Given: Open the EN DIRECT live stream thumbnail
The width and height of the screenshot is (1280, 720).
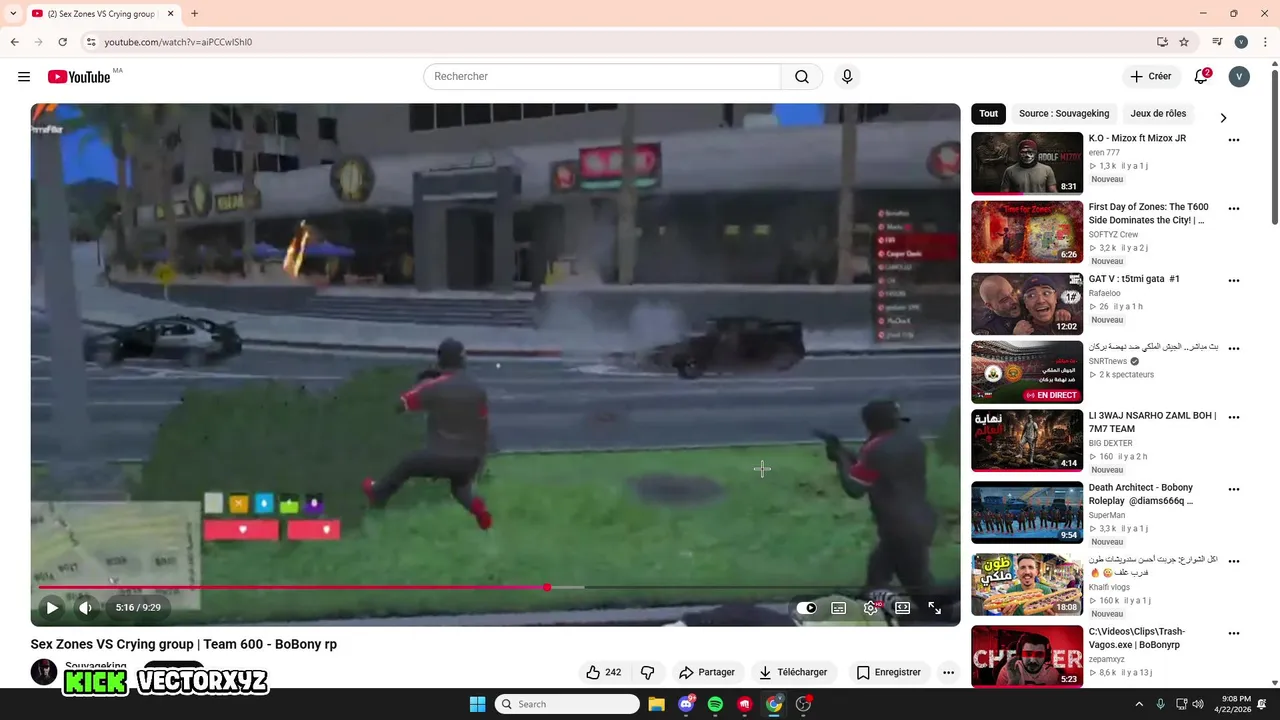Looking at the screenshot, I should point(1027,372).
